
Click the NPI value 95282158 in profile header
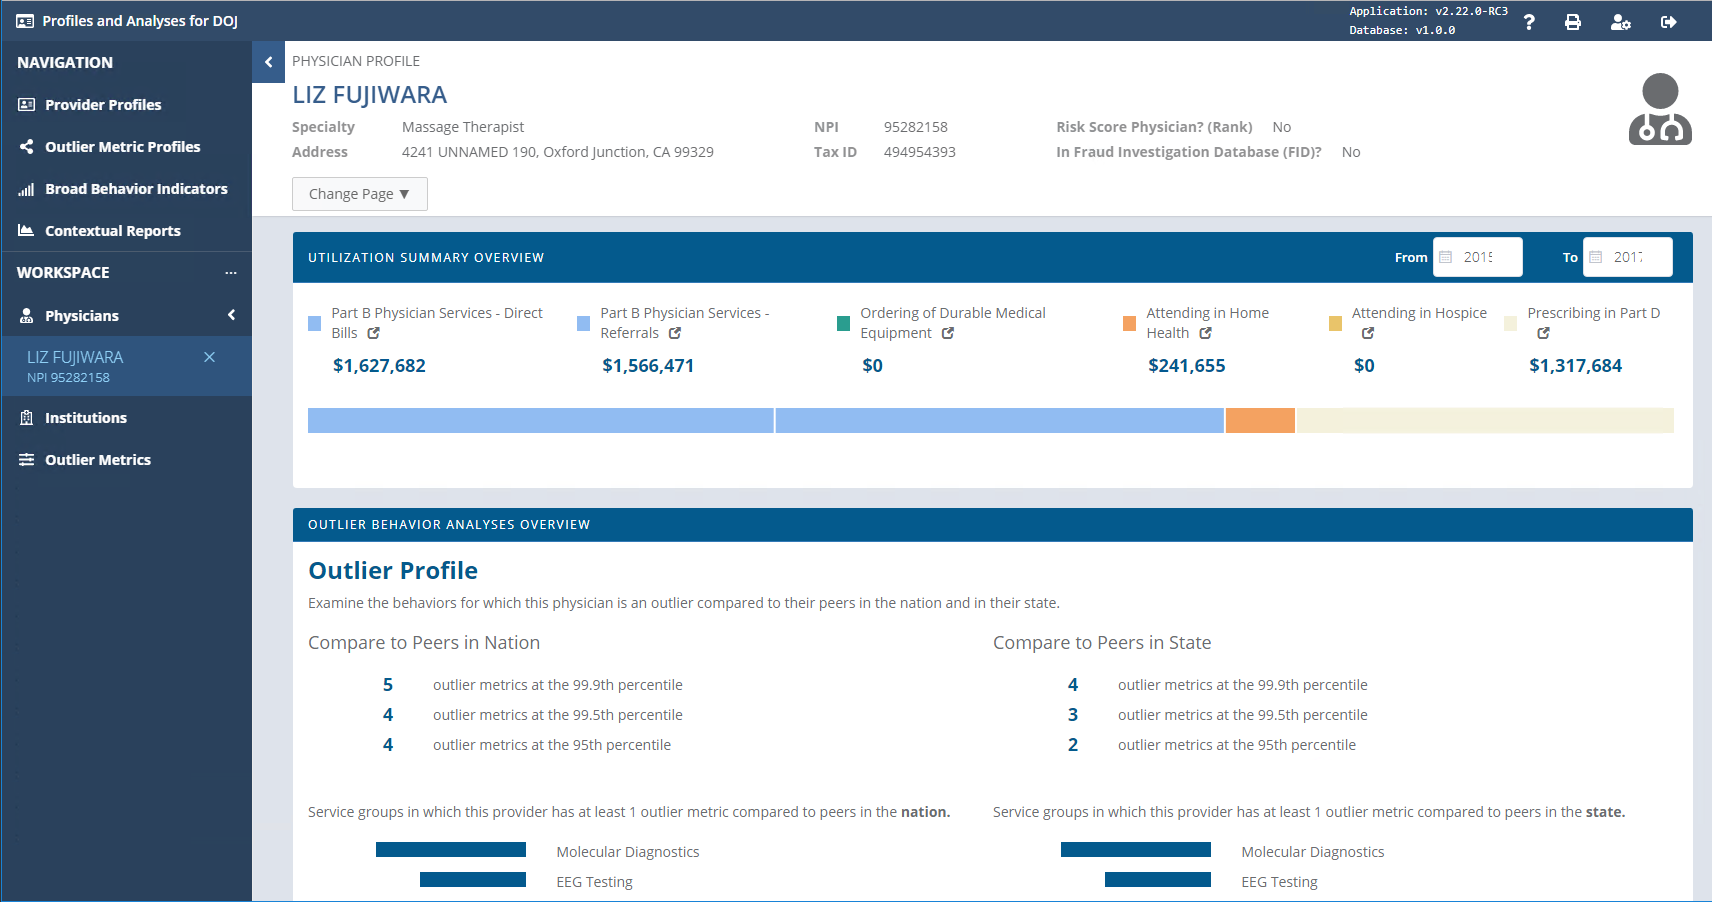pos(916,127)
